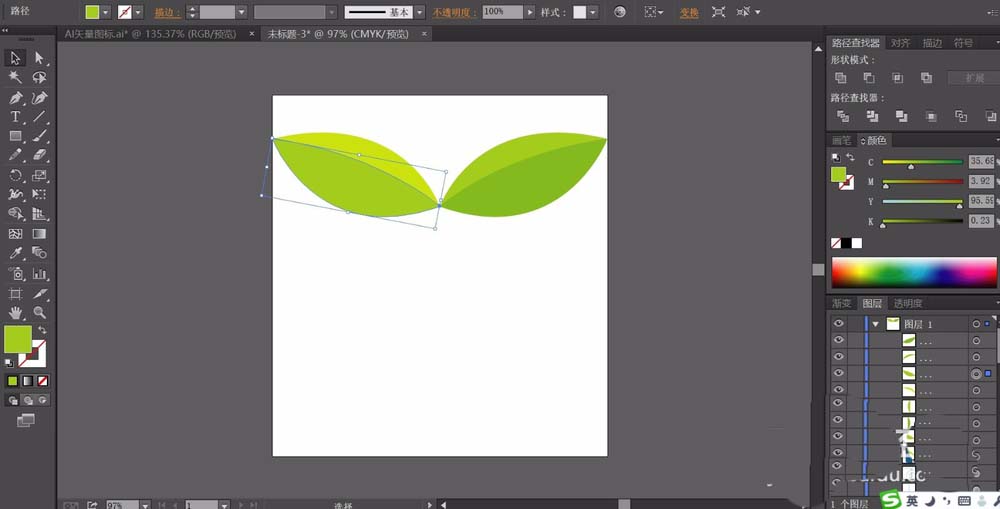The height and width of the screenshot is (509, 1000).
Task: Select the Direct Selection tool
Action: click(x=40, y=58)
